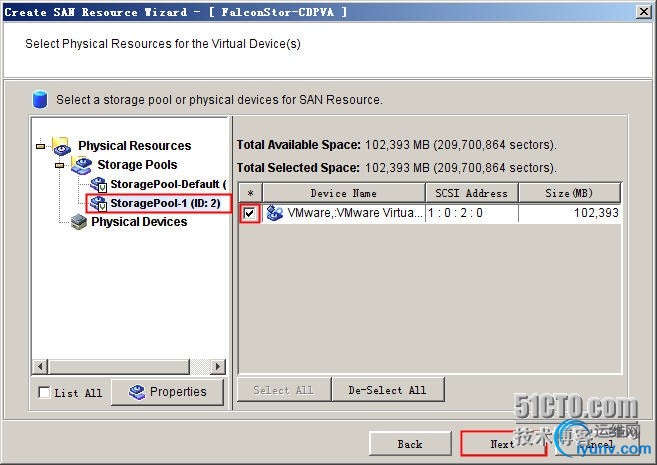Screen dimensions: 657x465
Task: Collapse the Storage Pools tree node
Action: point(60,165)
